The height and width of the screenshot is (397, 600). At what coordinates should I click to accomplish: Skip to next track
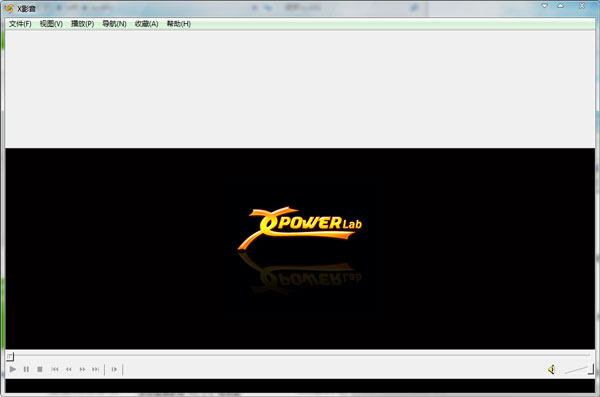[95, 369]
